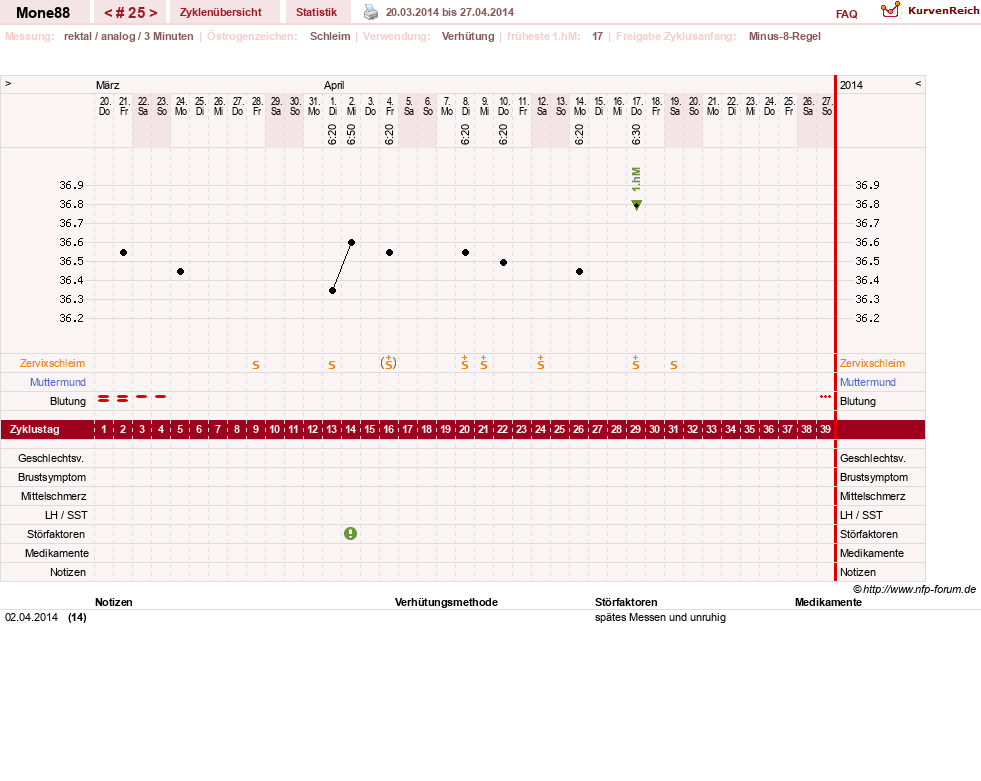The height and width of the screenshot is (781, 981).
Task: Click the temperature point on 8. April
Action: [465, 252]
